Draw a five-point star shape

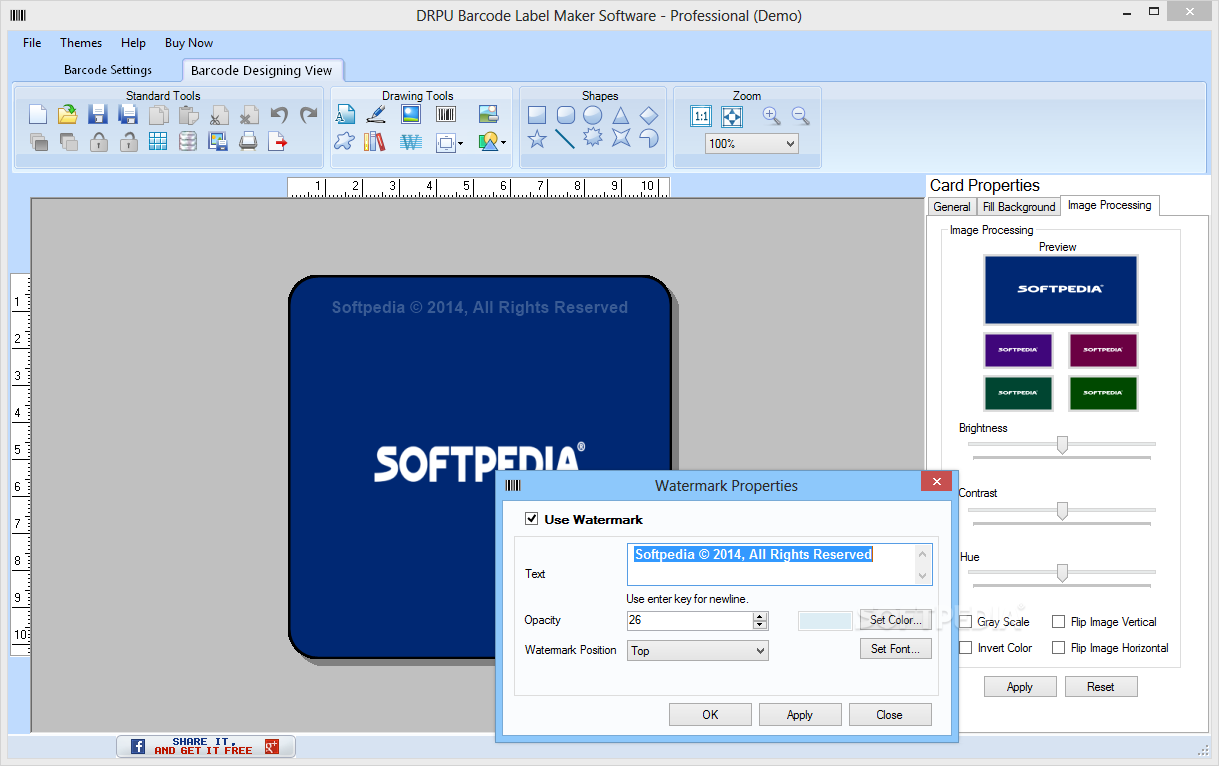(537, 139)
